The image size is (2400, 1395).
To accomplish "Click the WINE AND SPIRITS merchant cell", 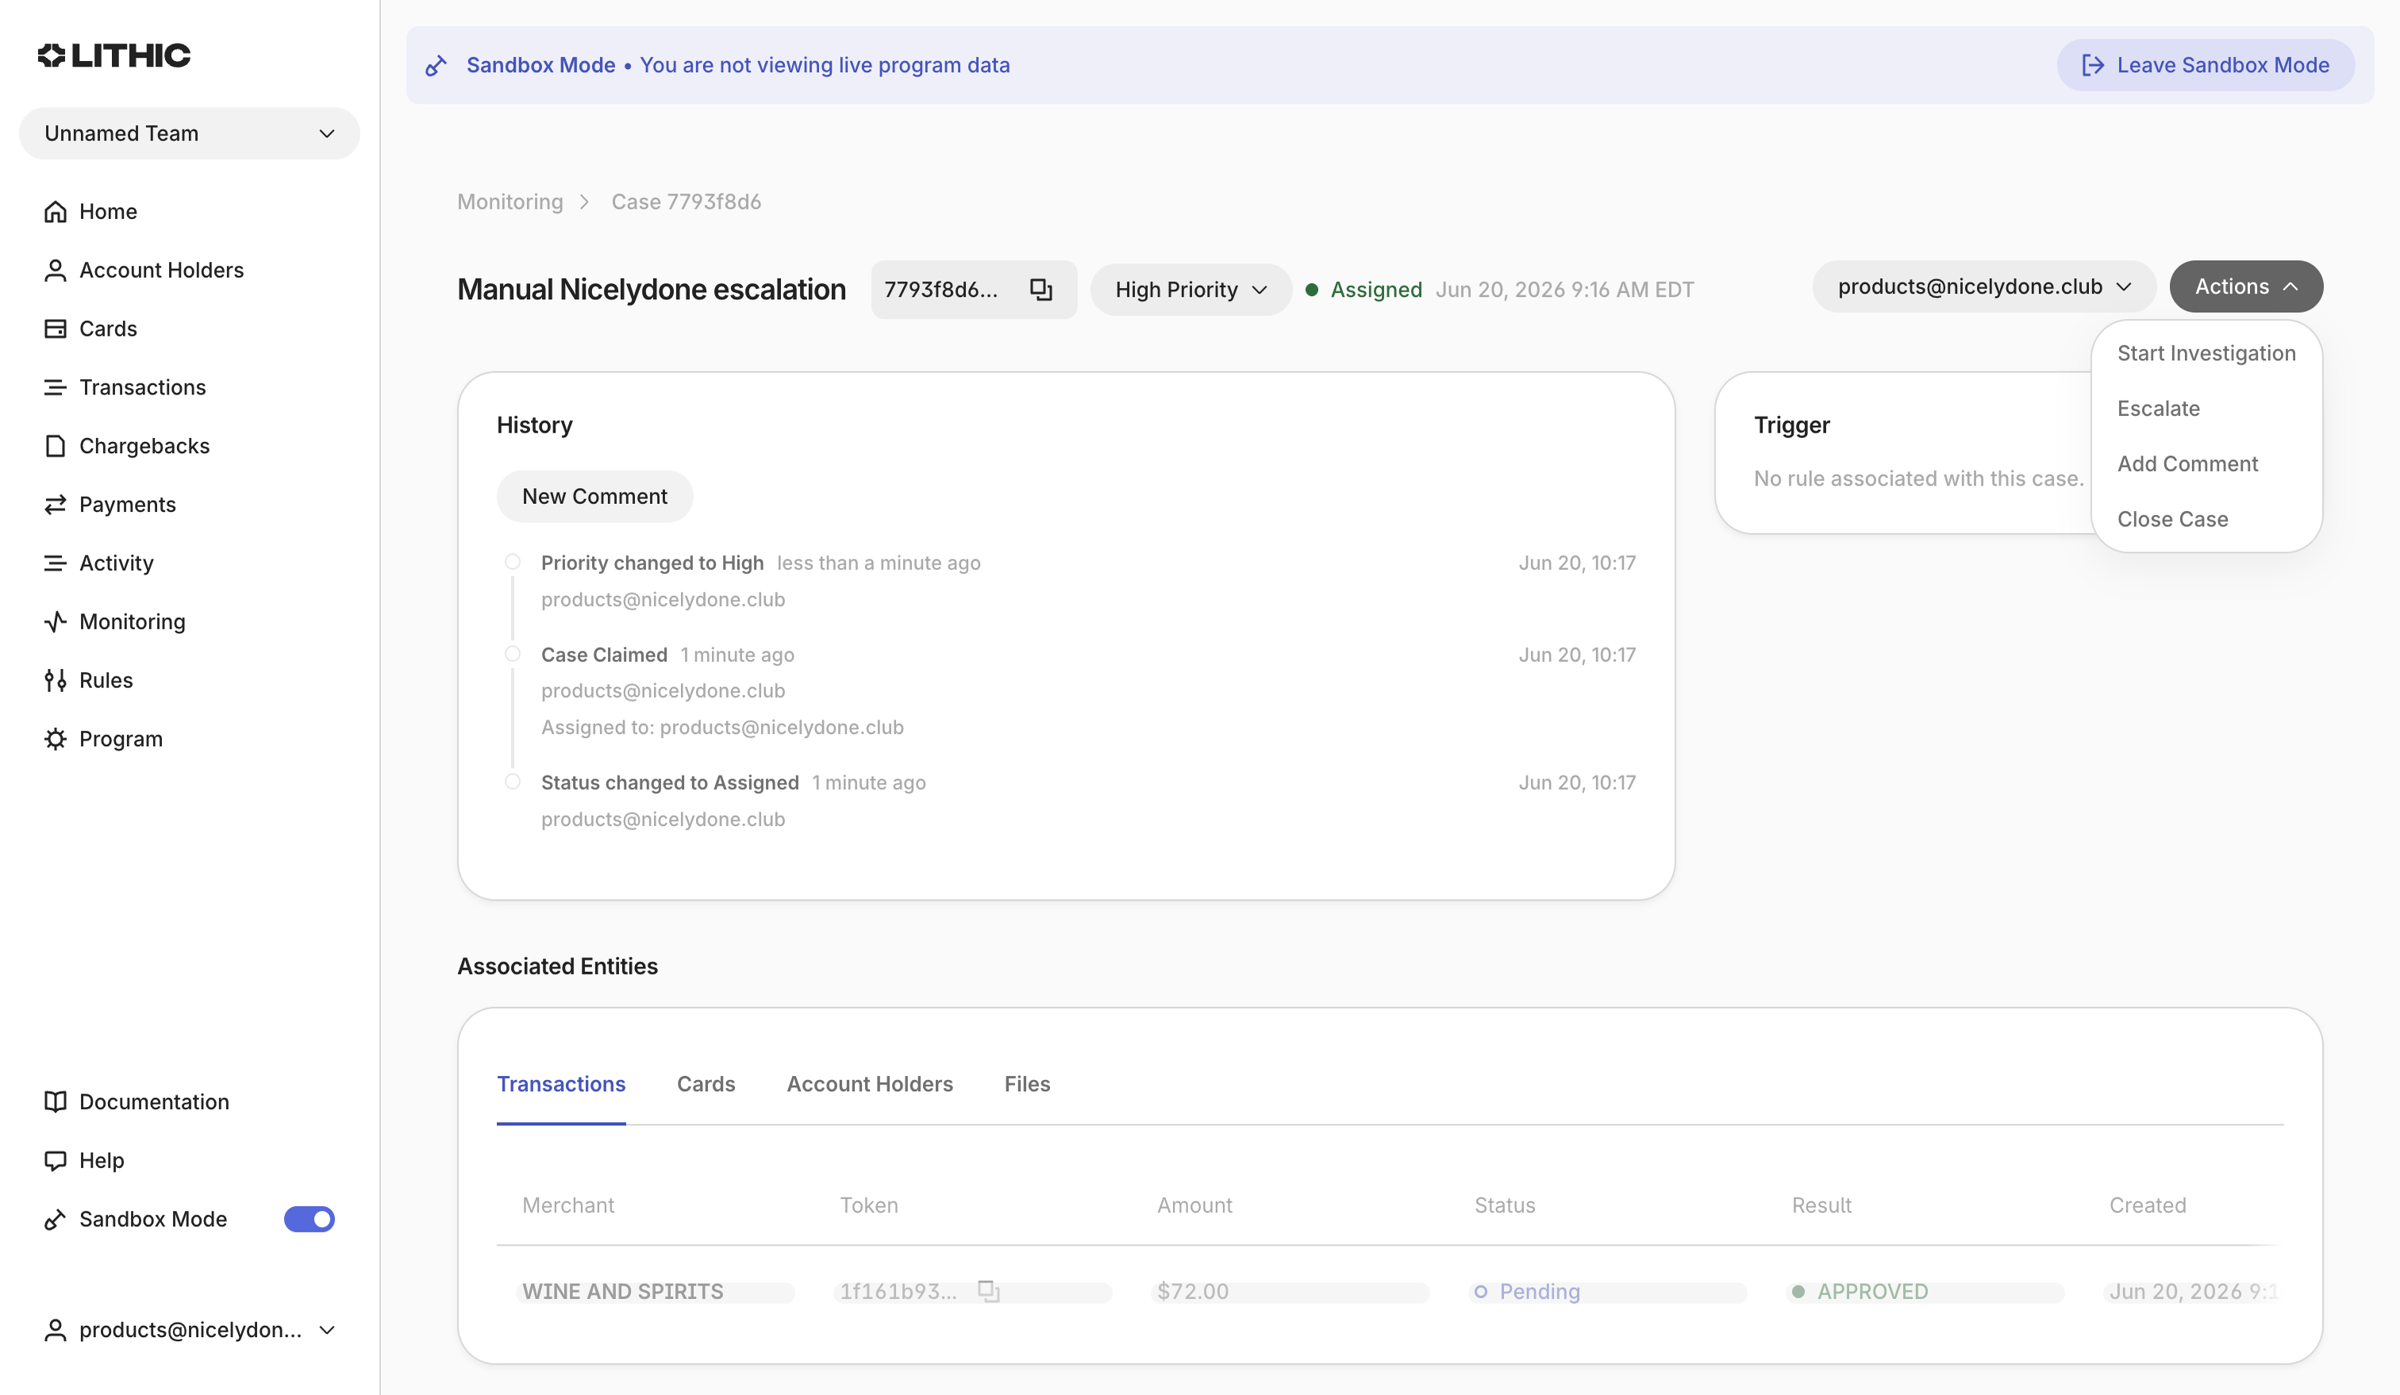I will [622, 1291].
